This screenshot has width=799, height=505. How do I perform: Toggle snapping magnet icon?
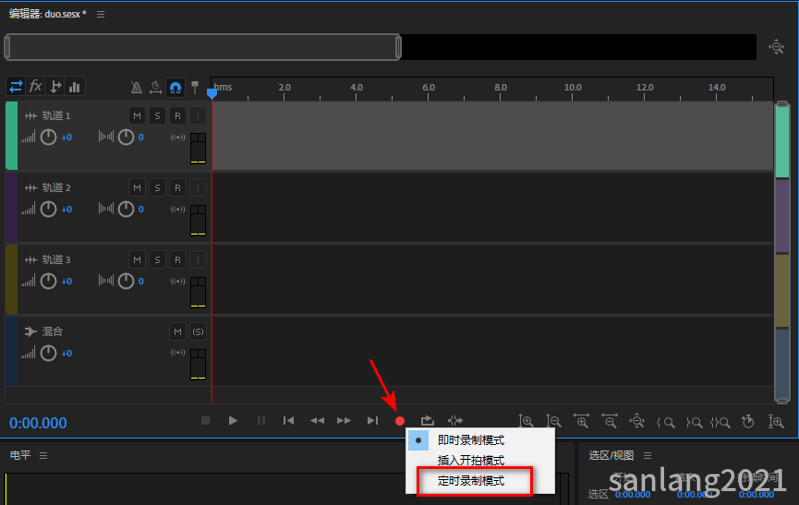(175, 88)
